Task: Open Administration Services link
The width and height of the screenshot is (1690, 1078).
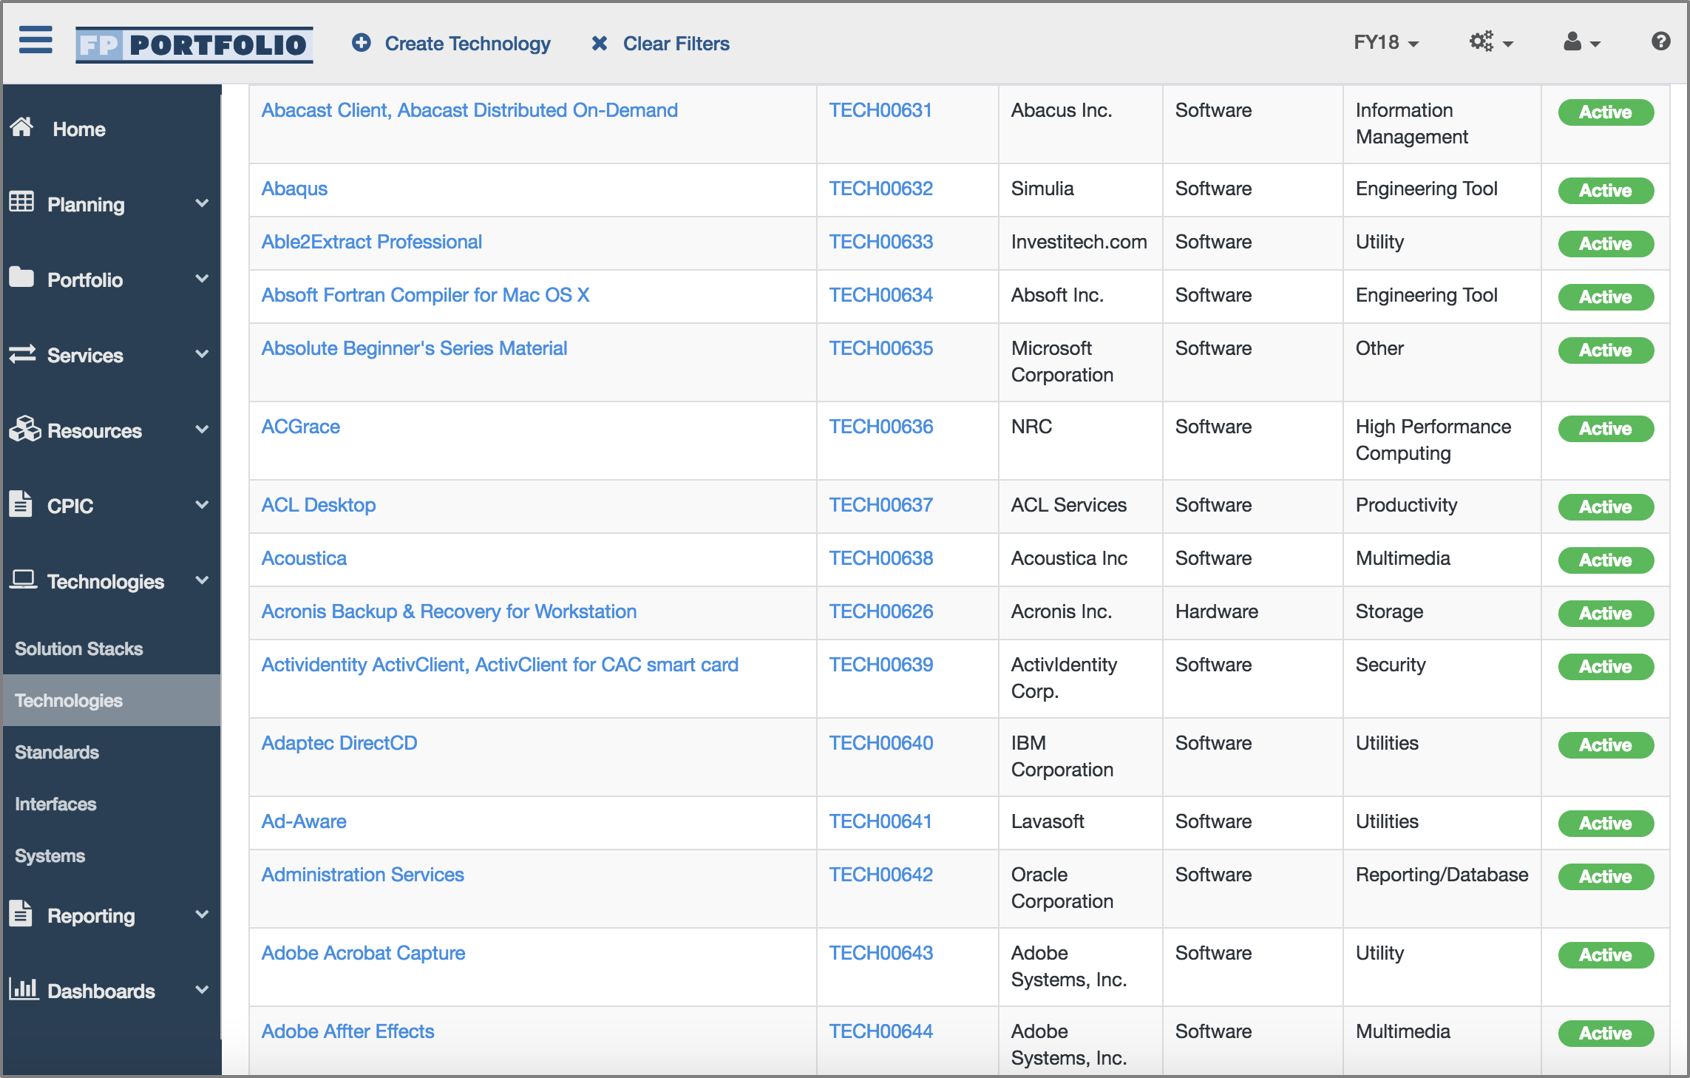Action: click(363, 874)
